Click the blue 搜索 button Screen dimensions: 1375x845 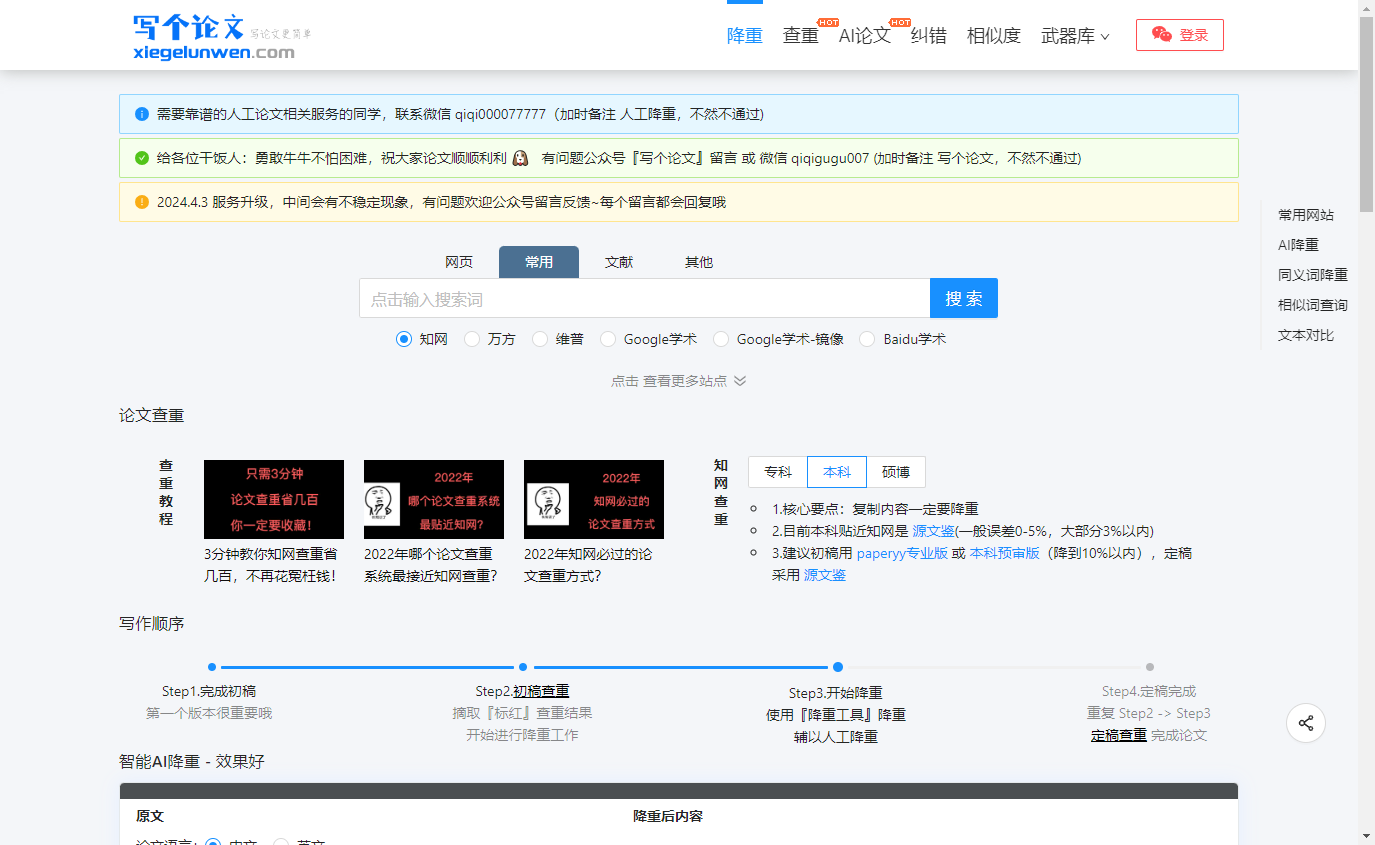pos(964,298)
